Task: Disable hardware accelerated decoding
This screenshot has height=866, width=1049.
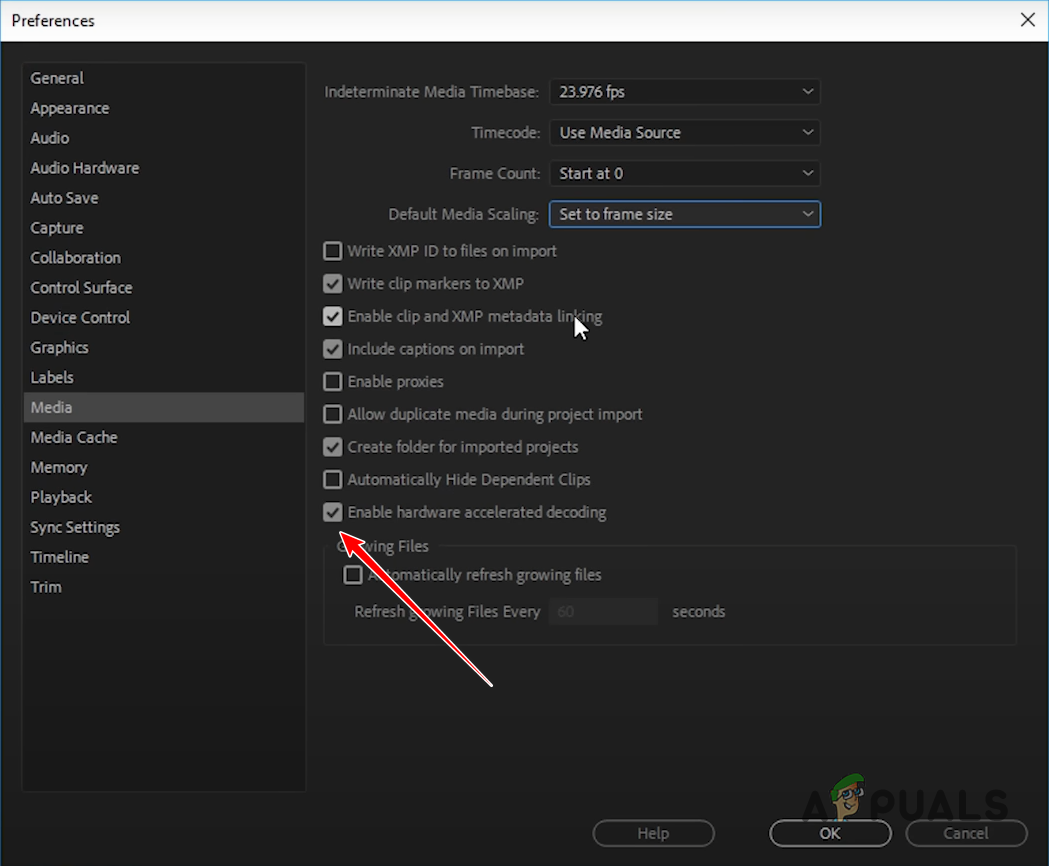Action: tap(332, 512)
